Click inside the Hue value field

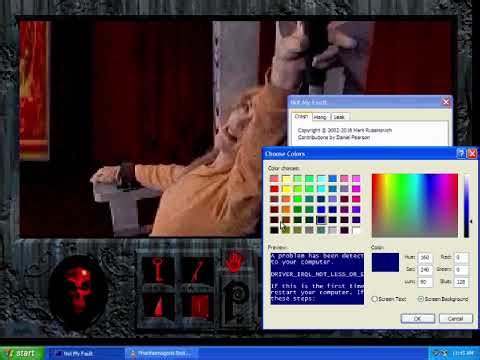[425, 257]
